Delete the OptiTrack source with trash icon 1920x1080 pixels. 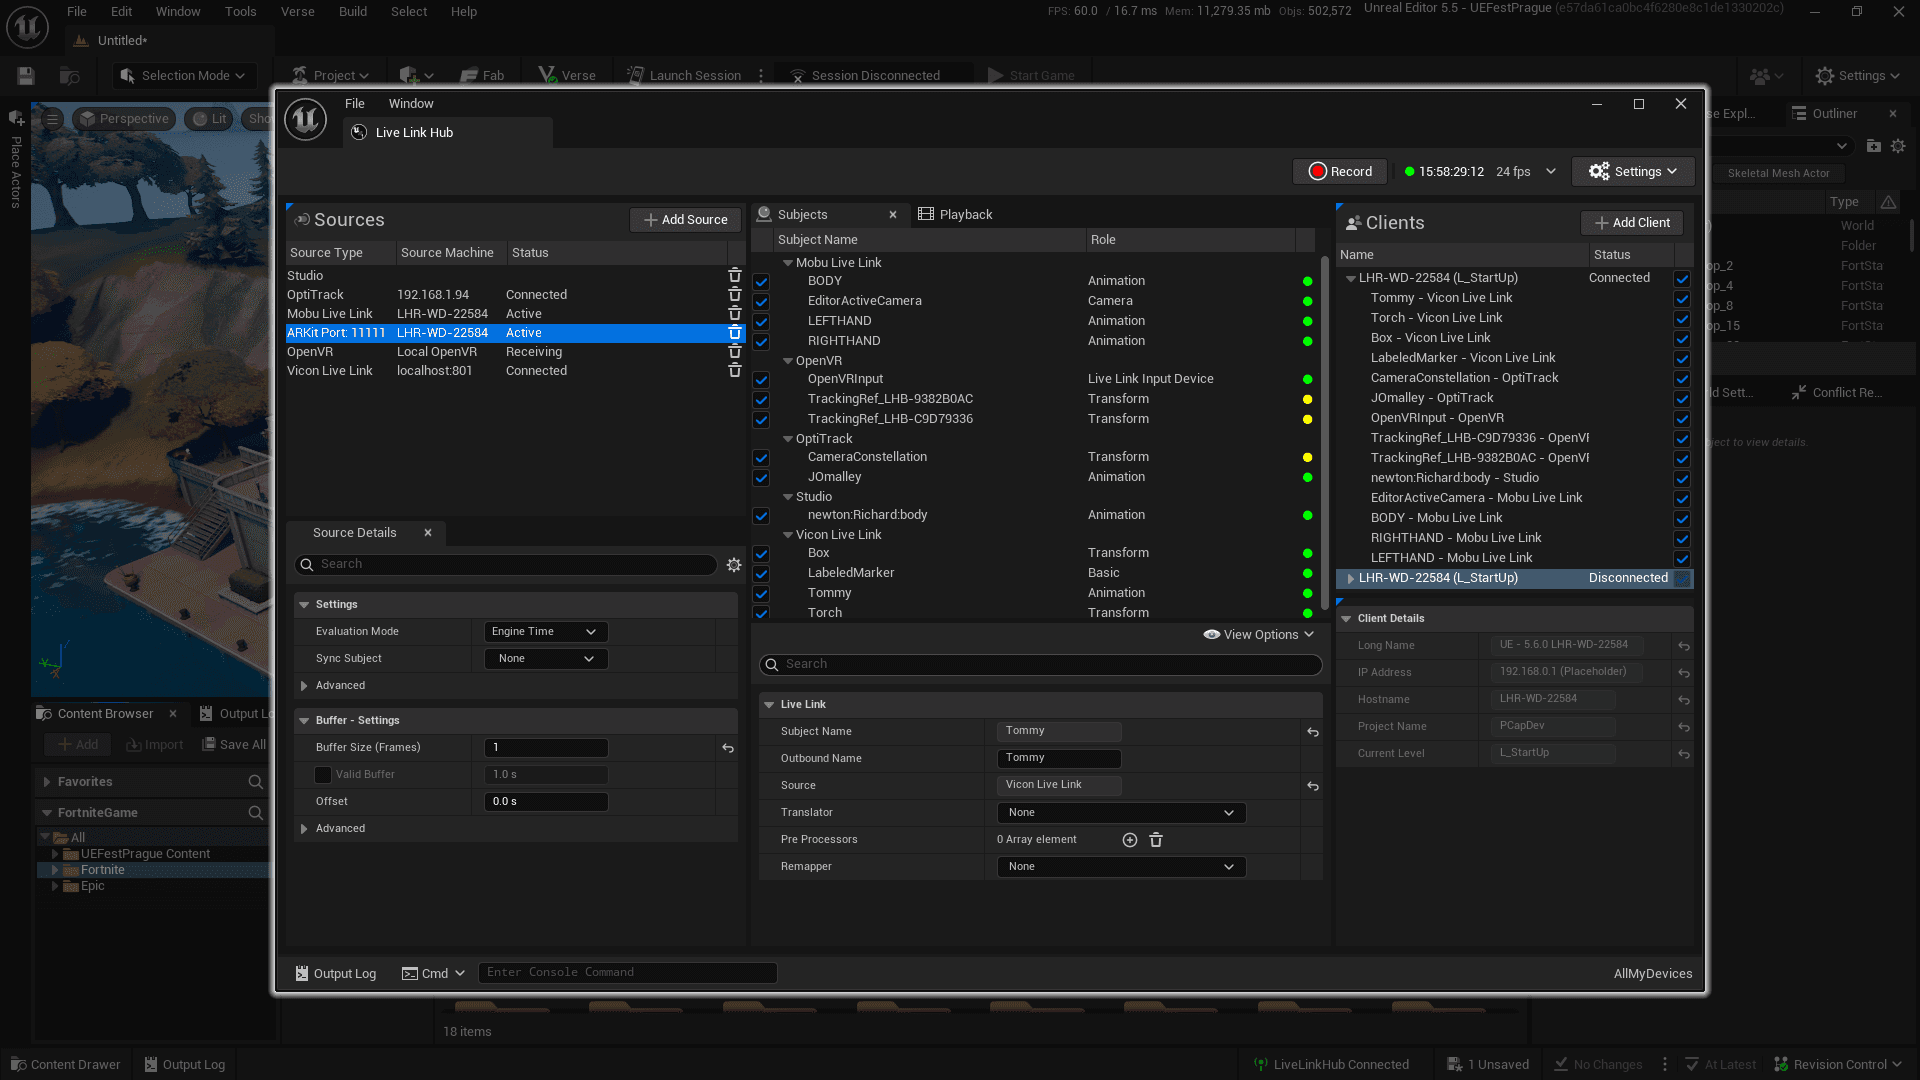(x=735, y=295)
